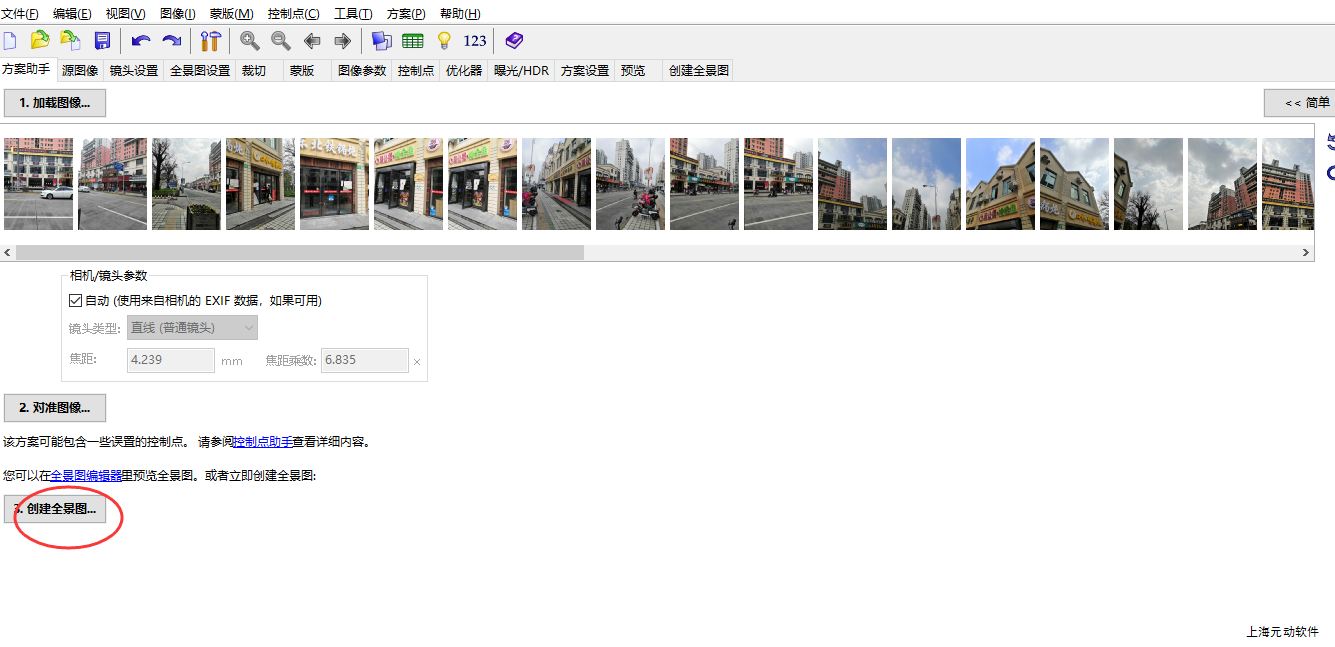Redo the last undone action
Image resolution: width=1335 pixels, height=647 pixels.
point(172,41)
